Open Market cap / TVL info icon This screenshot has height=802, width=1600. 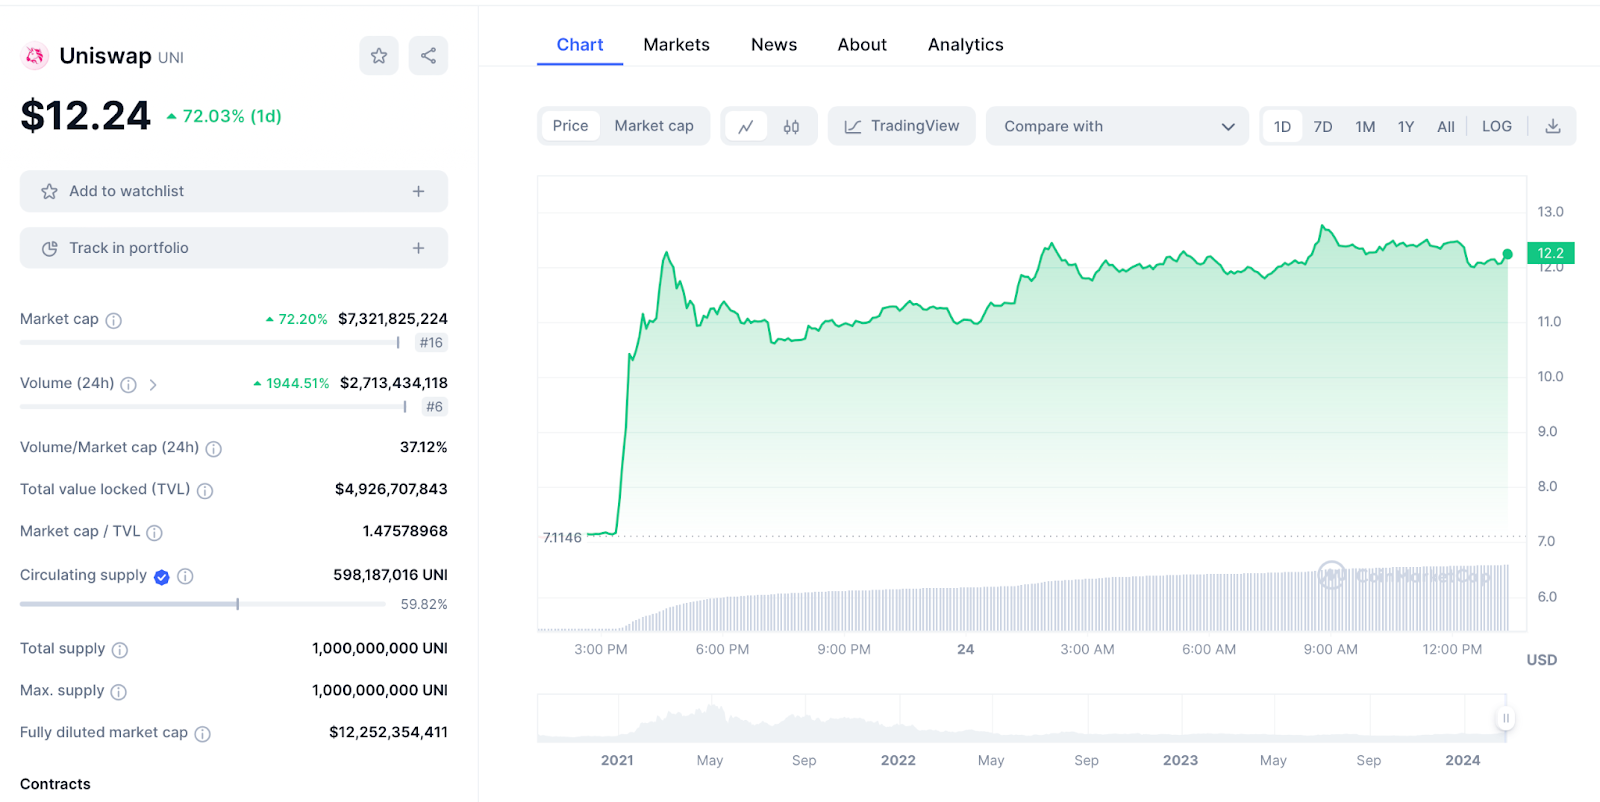154,533
